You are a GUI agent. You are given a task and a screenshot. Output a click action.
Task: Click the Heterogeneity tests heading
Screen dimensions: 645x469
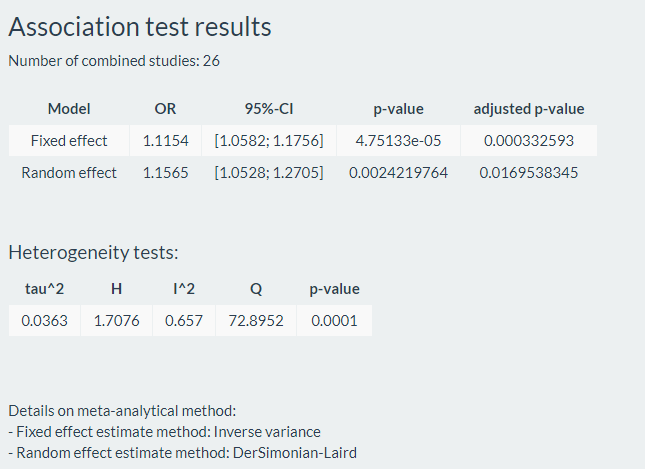(93, 252)
